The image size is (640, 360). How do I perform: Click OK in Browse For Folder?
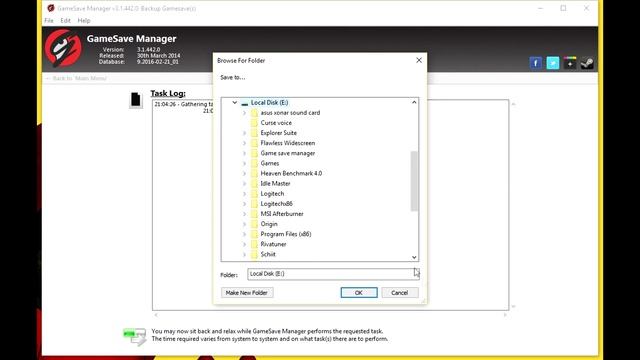click(x=359, y=293)
